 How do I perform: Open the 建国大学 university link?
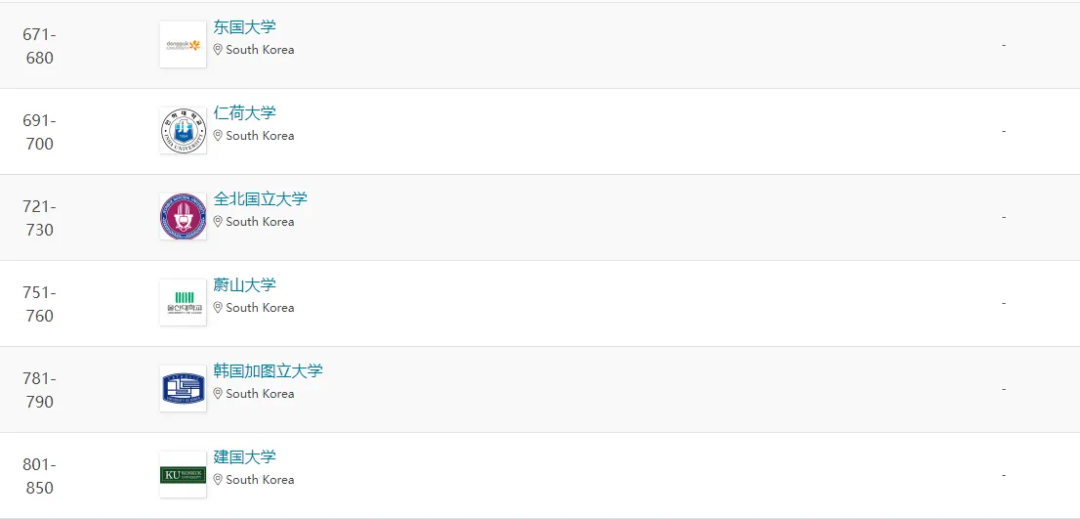[x=245, y=458]
